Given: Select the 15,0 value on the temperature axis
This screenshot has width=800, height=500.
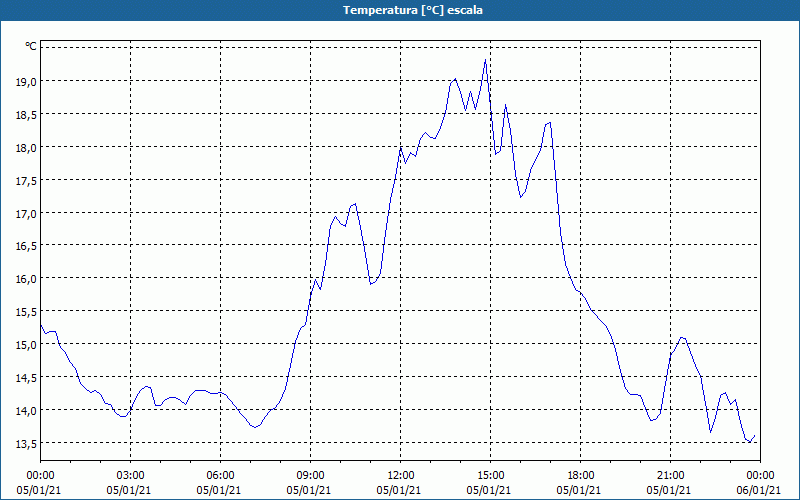Looking at the screenshot, I should tap(26, 344).
